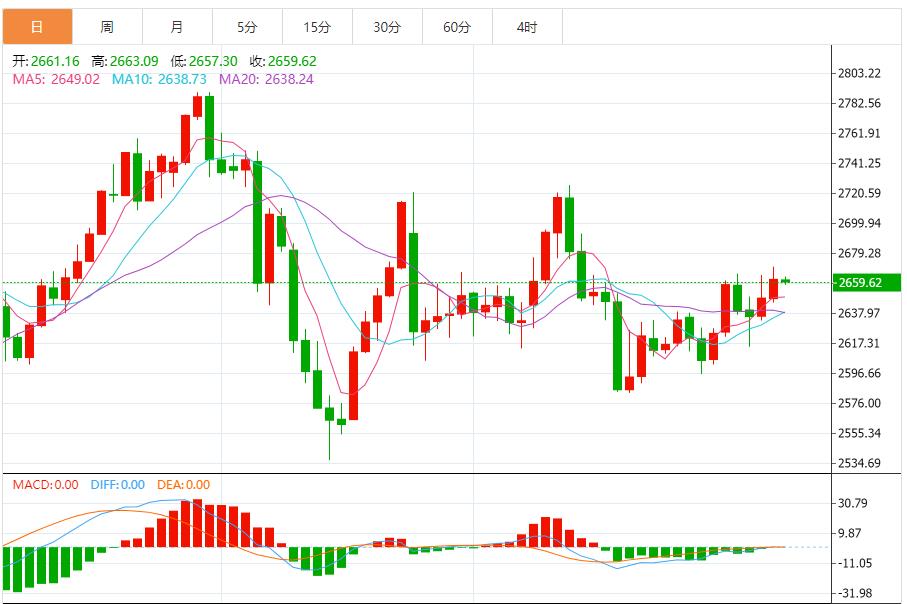Image resolution: width=907 pixels, height=604 pixels.
Task: Select the MA20 moving average label
Action: coord(266,79)
